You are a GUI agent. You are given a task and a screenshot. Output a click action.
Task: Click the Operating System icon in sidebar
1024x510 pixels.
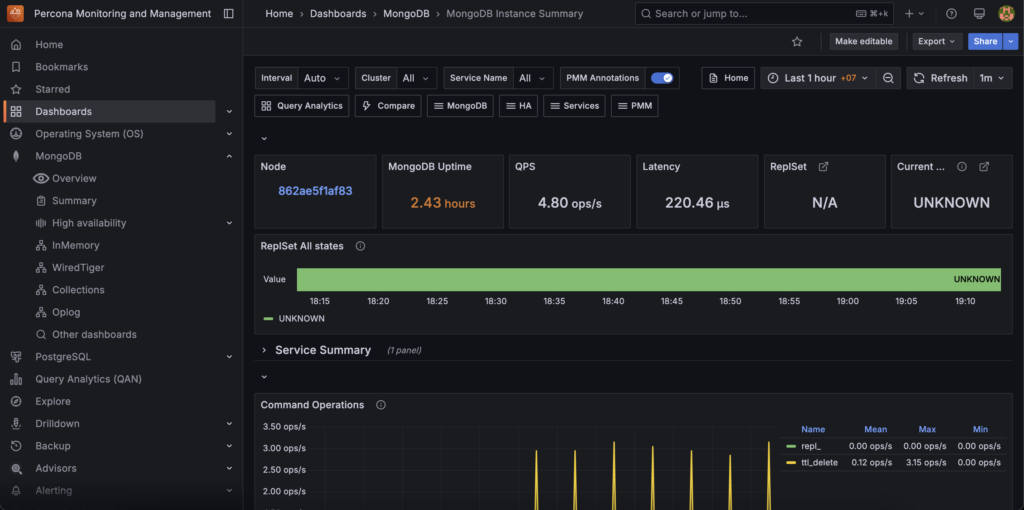coord(16,134)
